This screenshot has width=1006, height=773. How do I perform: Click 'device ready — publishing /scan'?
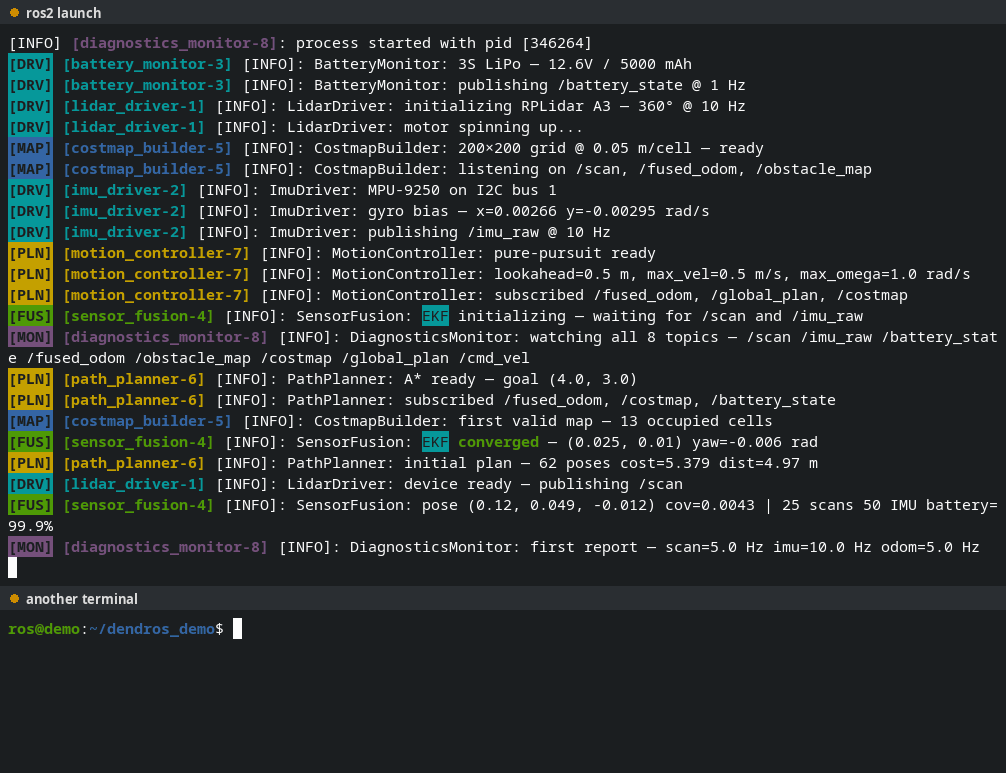point(543,484)
